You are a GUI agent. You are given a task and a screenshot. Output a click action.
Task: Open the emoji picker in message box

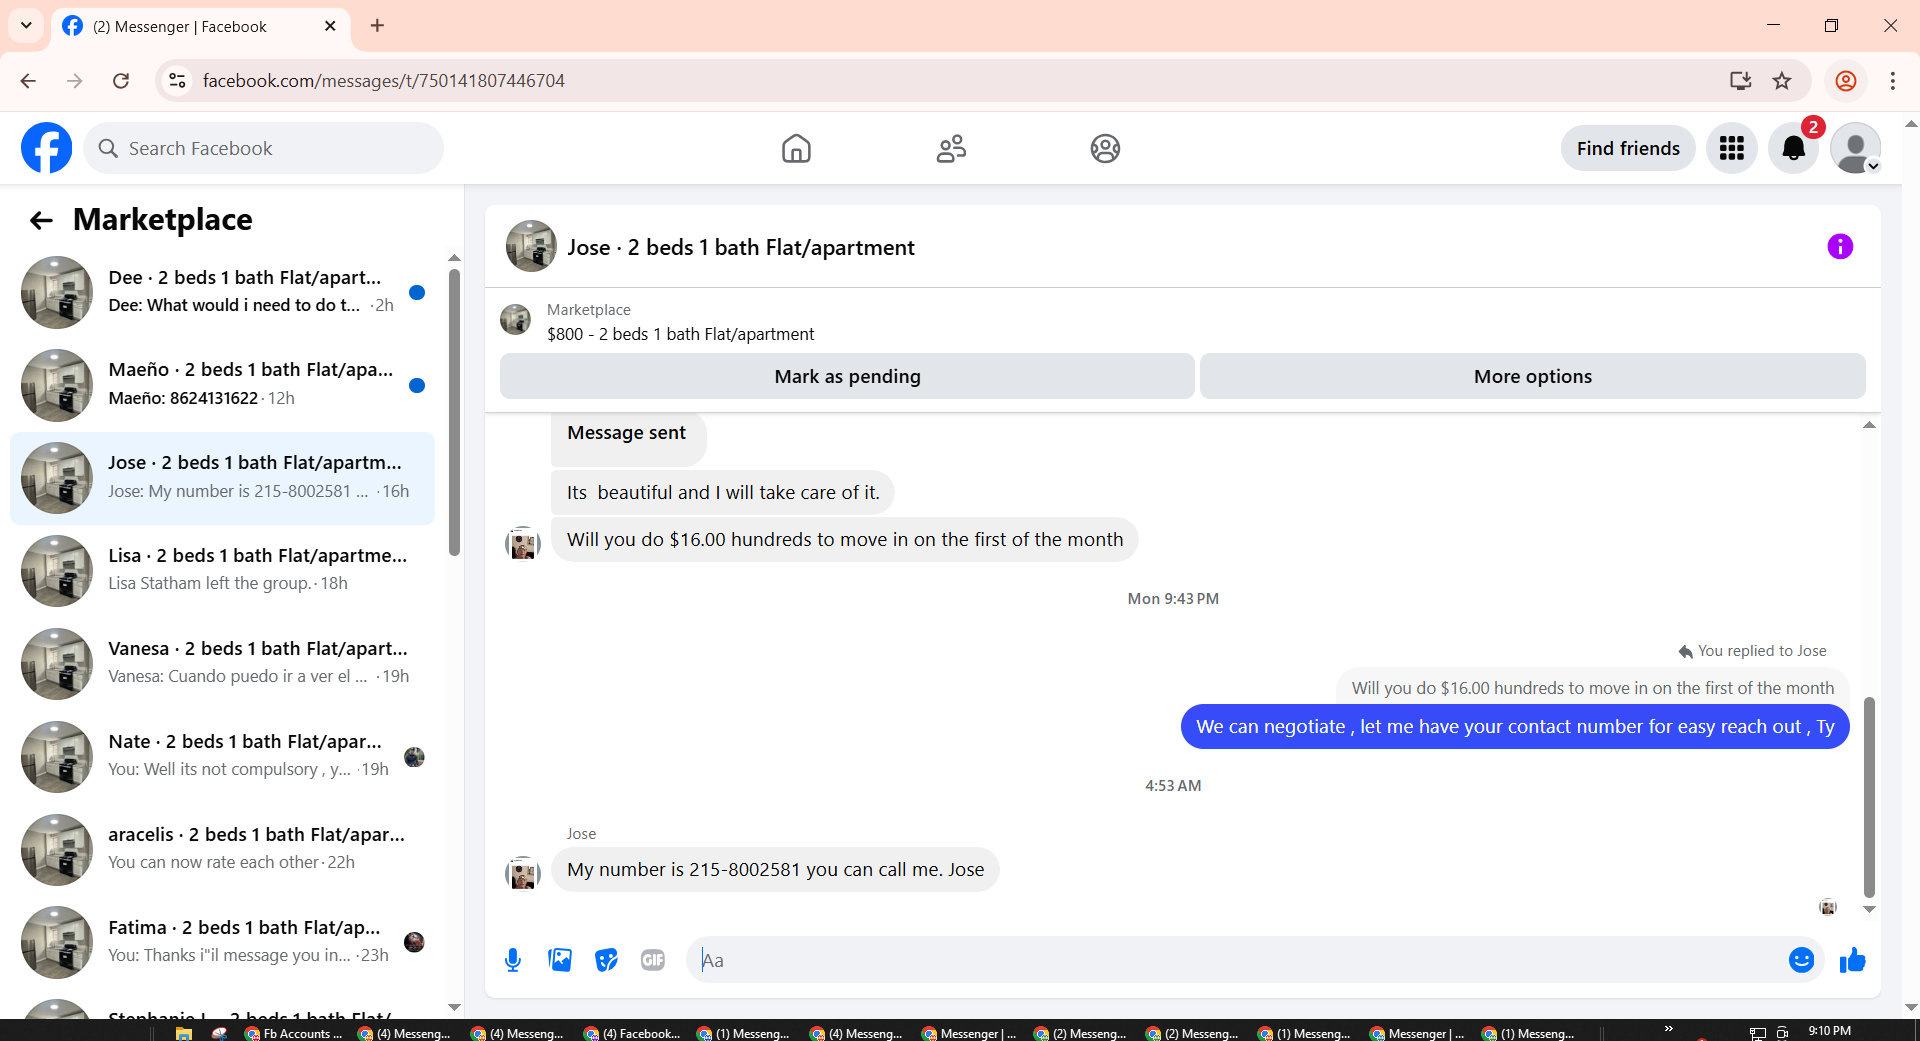point(1801,960)
